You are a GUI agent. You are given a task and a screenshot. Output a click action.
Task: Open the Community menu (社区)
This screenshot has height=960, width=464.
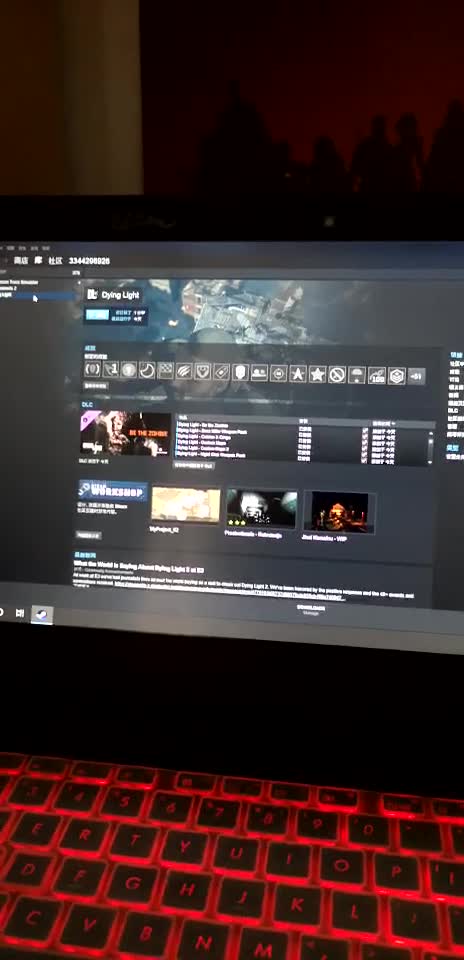56,260
